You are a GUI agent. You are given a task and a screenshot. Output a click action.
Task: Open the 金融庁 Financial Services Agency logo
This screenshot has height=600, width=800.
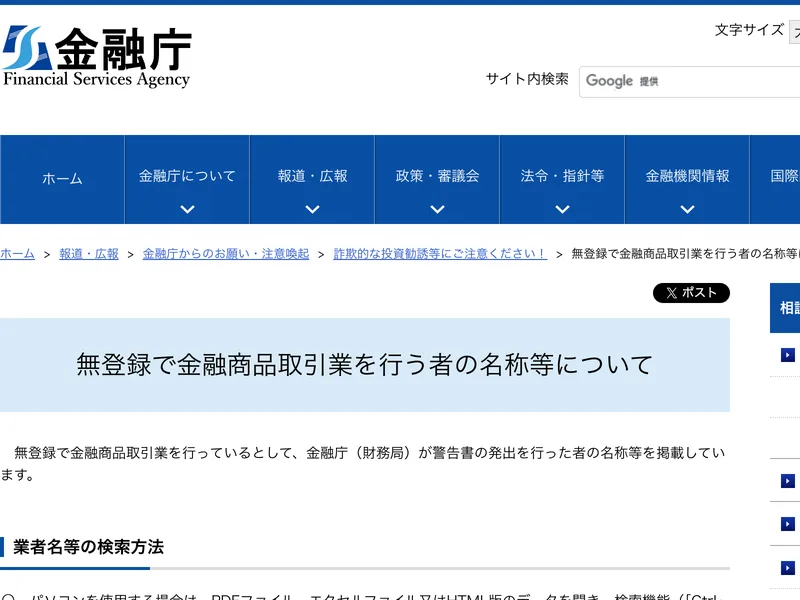click(x=96, y=56)
